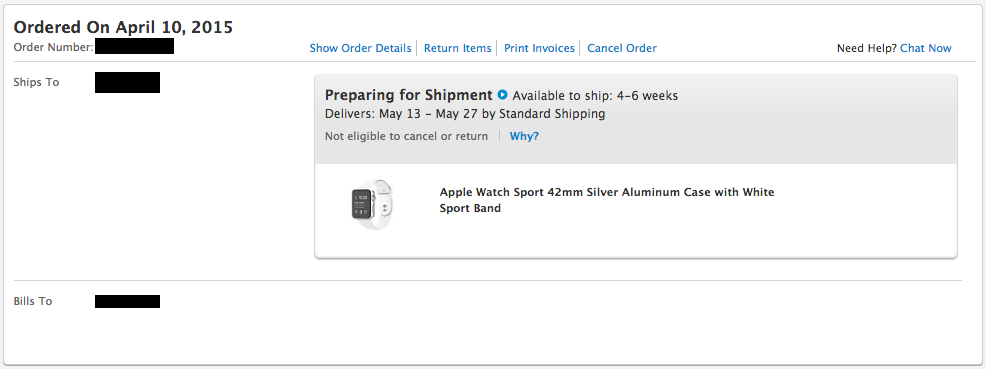Click the redacted order number box

[x=135, y=46]
